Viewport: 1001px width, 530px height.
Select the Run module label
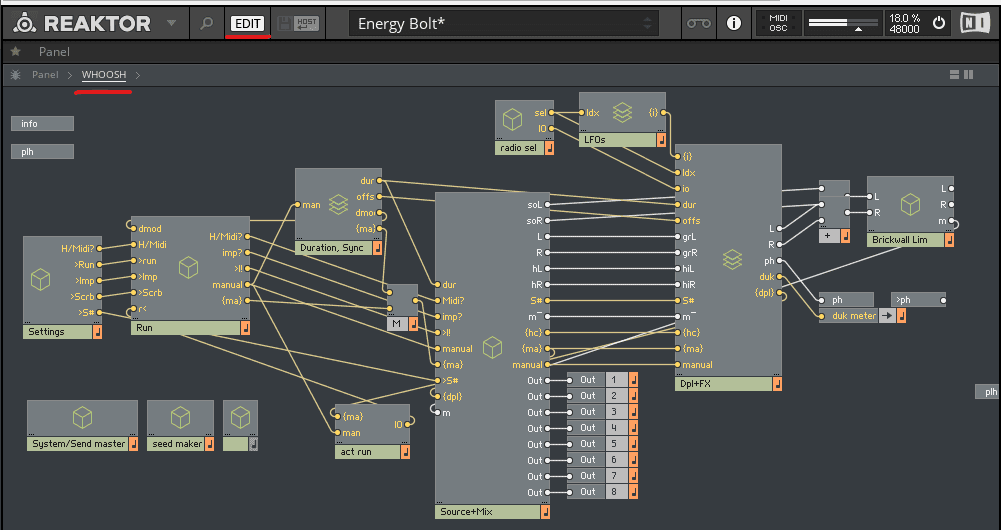click(x=185, y=328)
